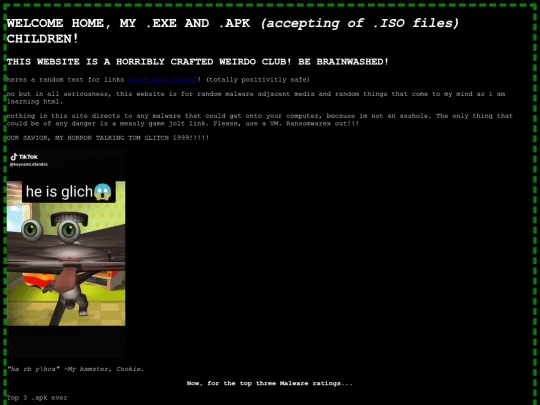Click the 'no but in all seriousness' paragraph
Screen dimensions: 540x405
(x=256, y=97)
